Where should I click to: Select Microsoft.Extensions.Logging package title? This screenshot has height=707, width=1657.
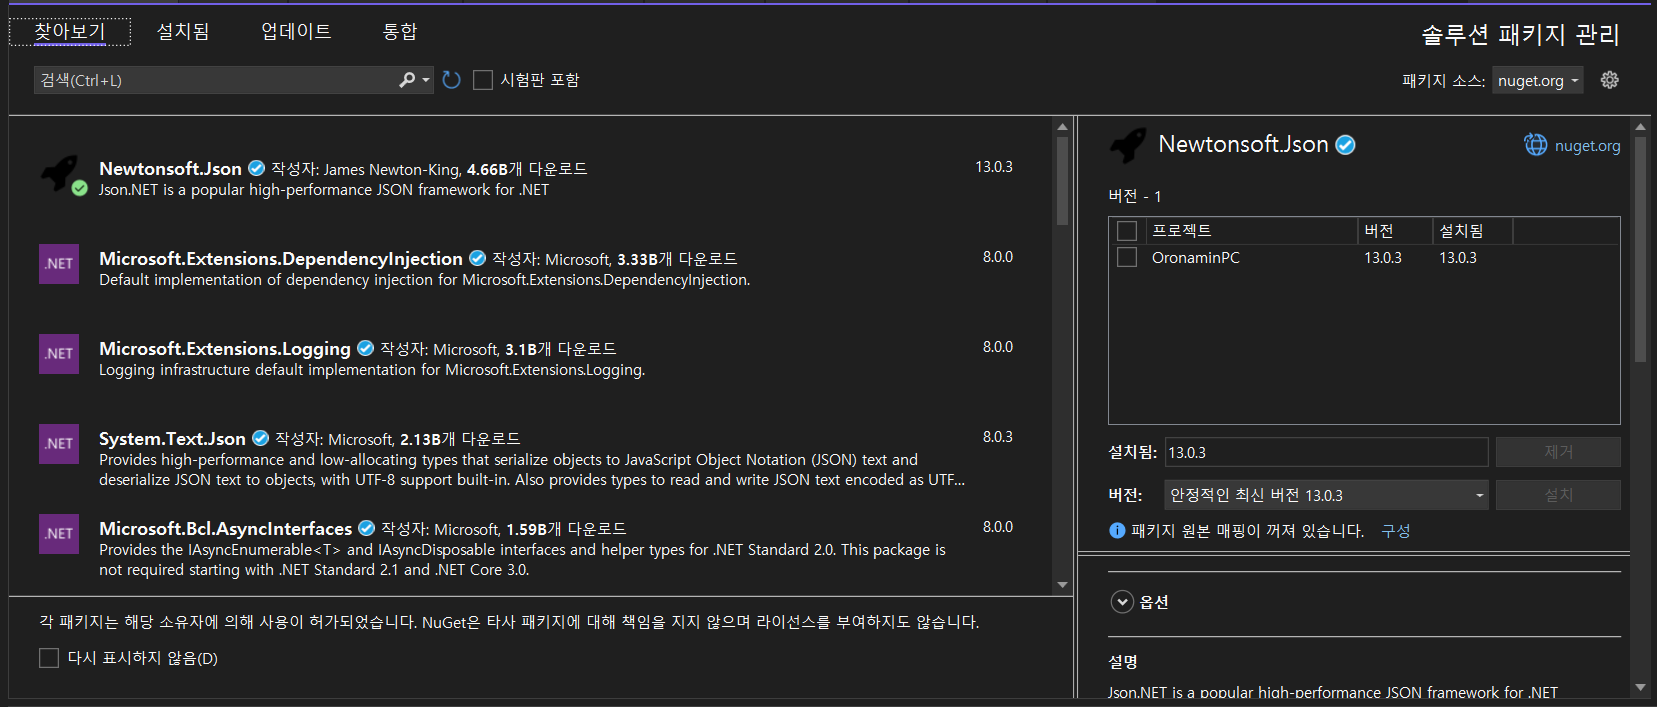pos(225,348)
